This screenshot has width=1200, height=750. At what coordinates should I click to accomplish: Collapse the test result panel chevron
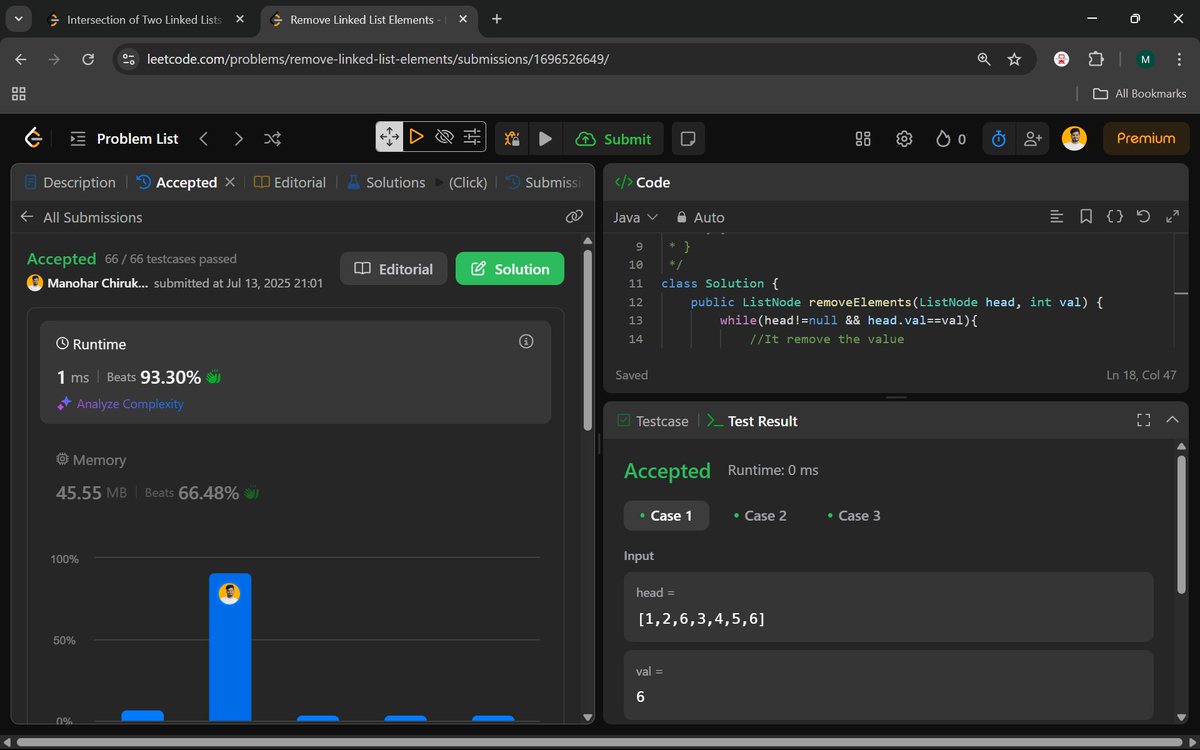1173,421
